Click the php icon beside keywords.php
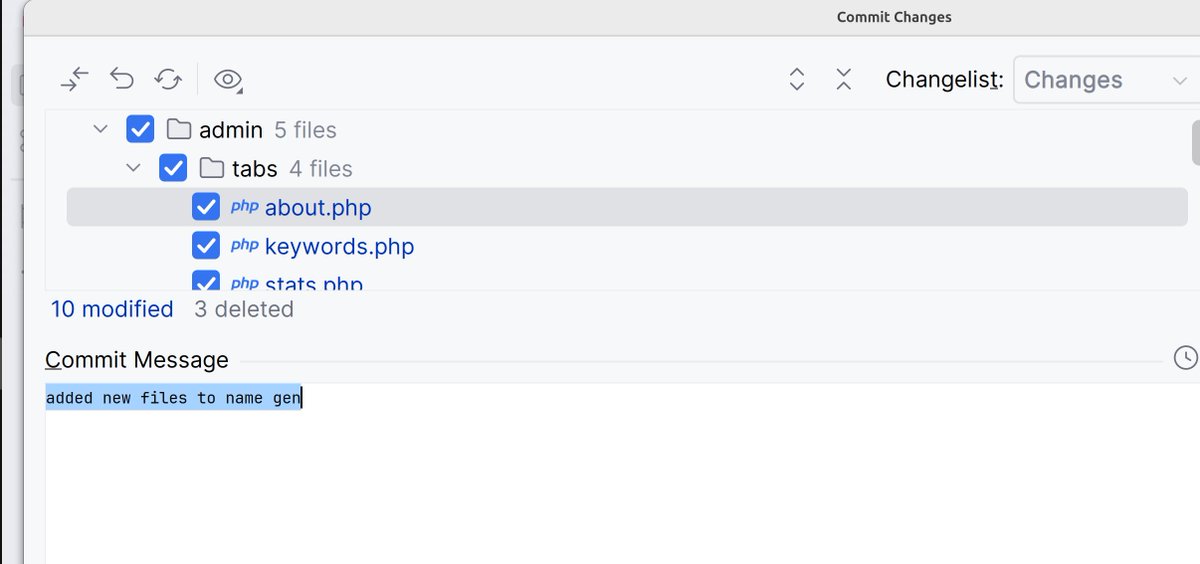 [244, 245]
